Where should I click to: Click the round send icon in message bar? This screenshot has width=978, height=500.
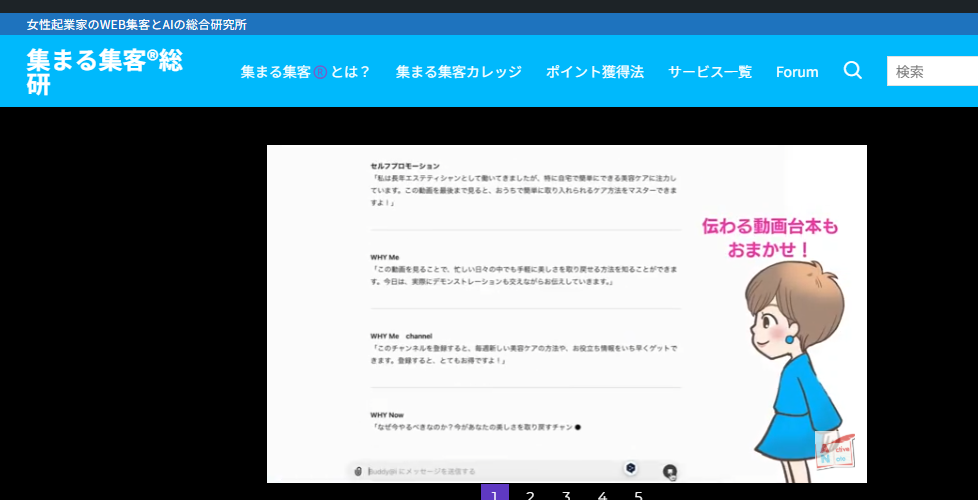coord(670,471)
